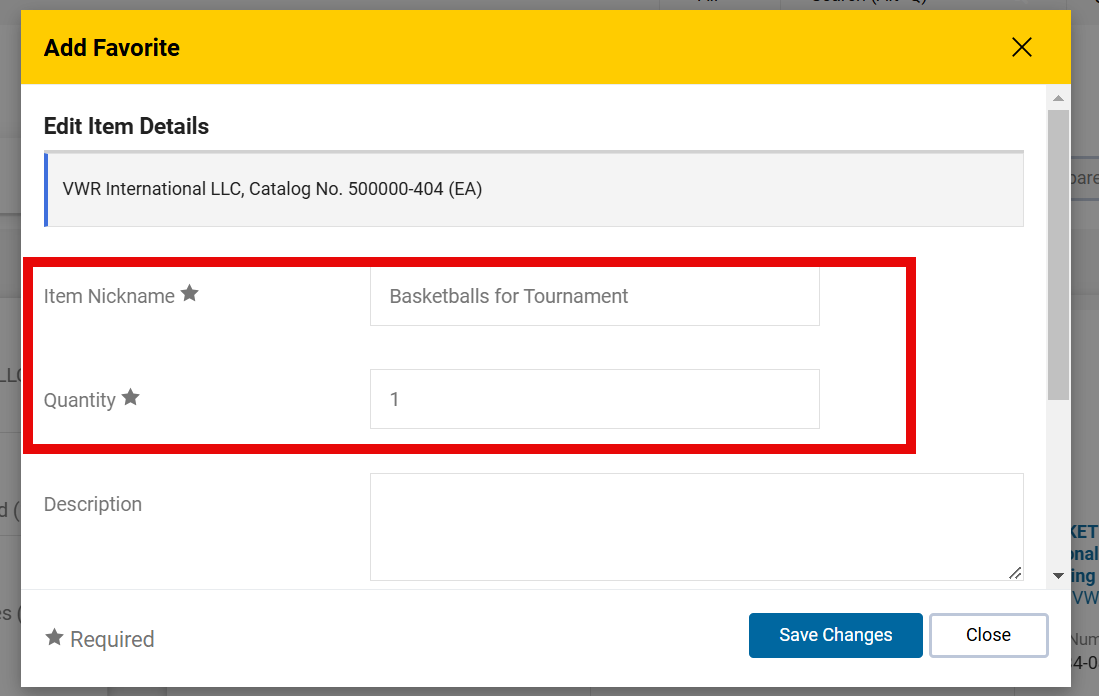Screen dimensions: 1099x696
Task: Click the required star beside Quantity
Action: click(130, 398)
